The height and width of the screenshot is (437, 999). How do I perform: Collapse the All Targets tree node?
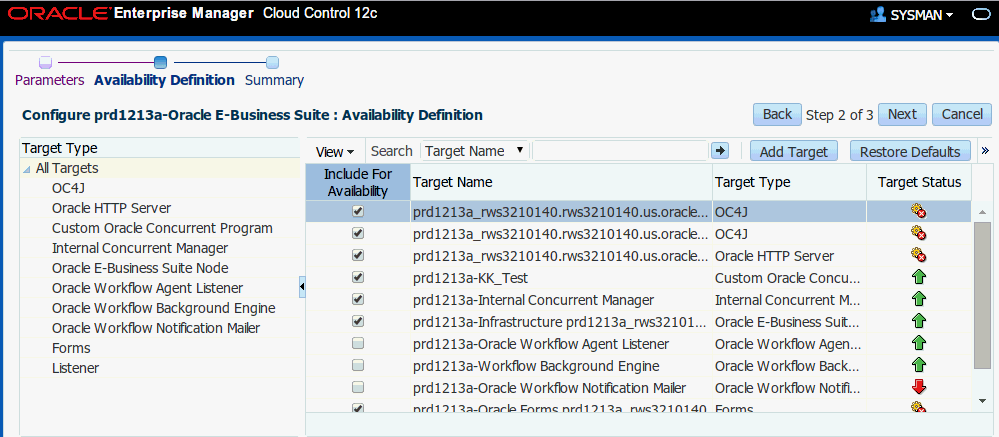click(27, 169)
